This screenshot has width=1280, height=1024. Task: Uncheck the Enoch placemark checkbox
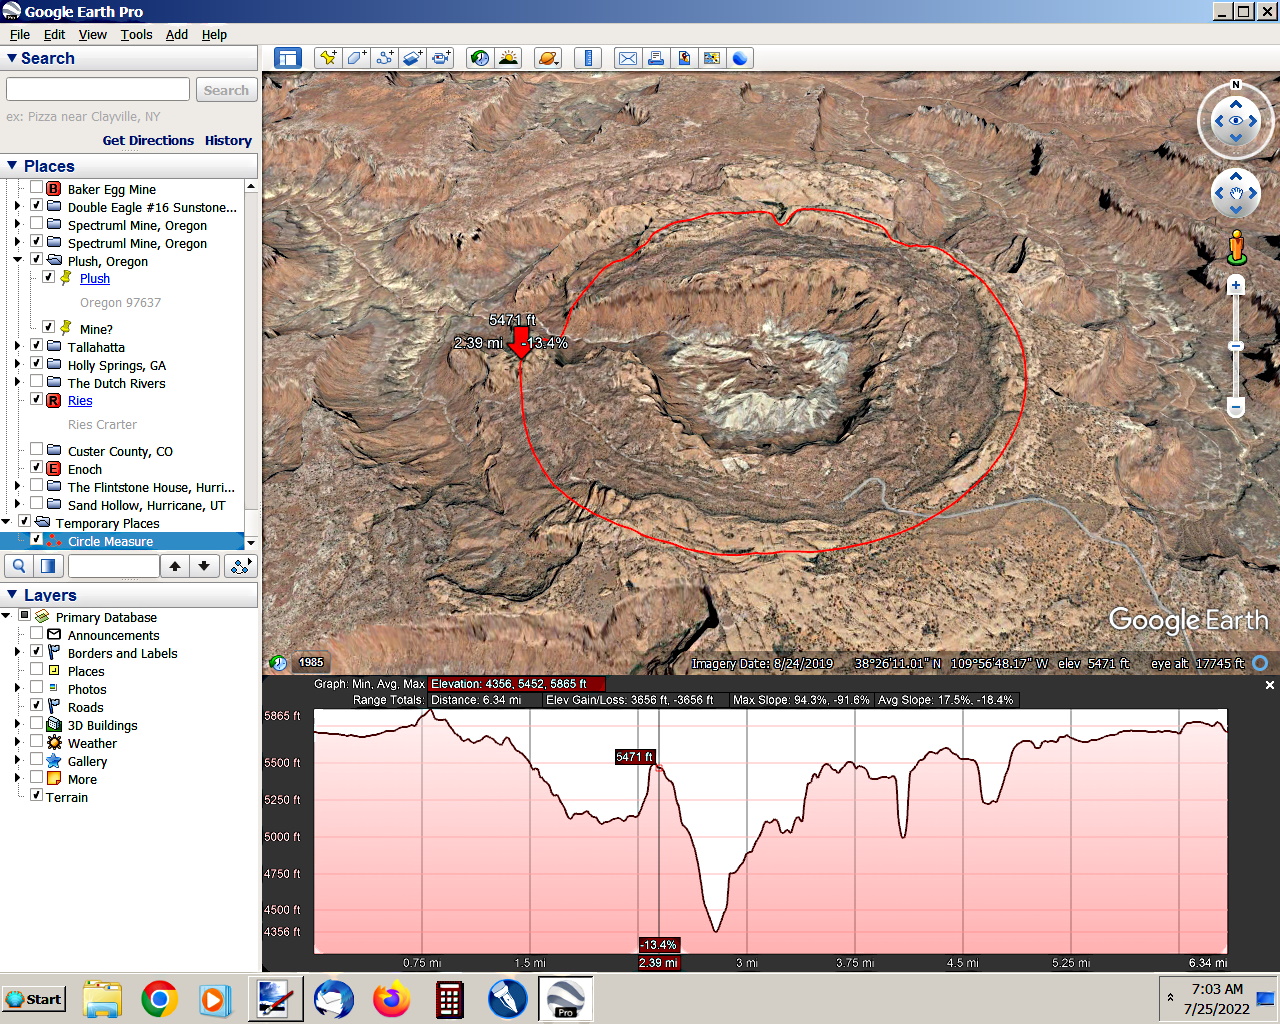pyautogui.click(x=37, y=467)
